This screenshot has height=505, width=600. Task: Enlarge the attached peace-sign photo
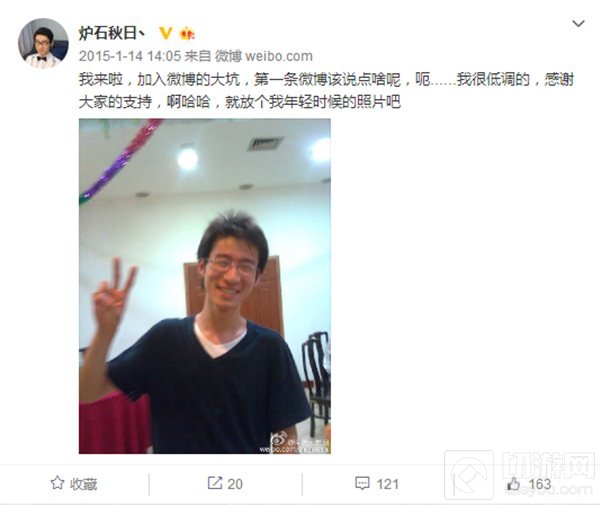pos(205,286)
